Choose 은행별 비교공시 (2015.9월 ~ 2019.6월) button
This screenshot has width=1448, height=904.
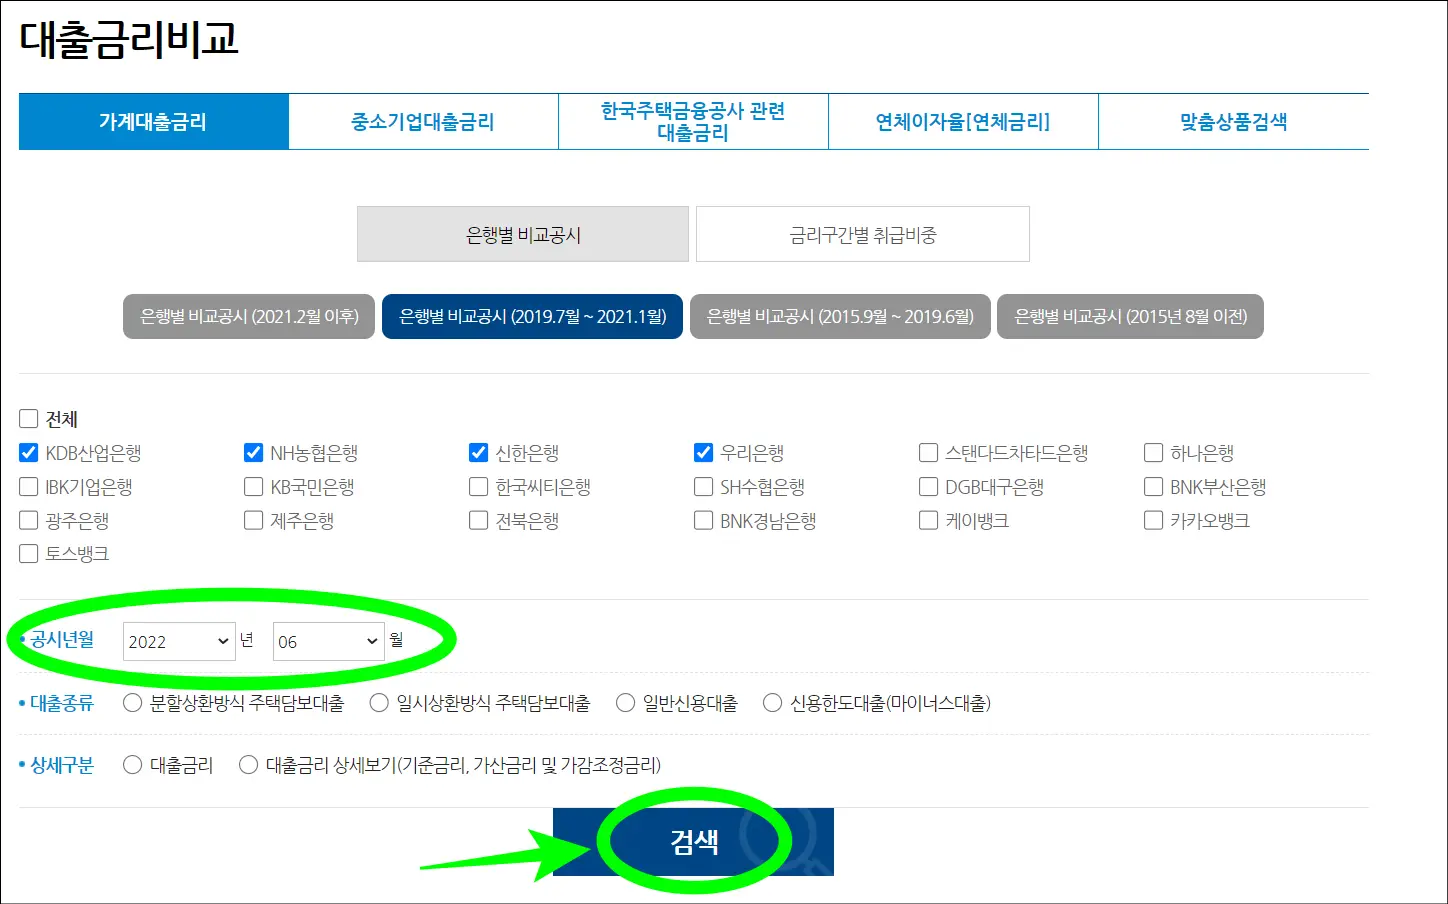click(840, 316)
